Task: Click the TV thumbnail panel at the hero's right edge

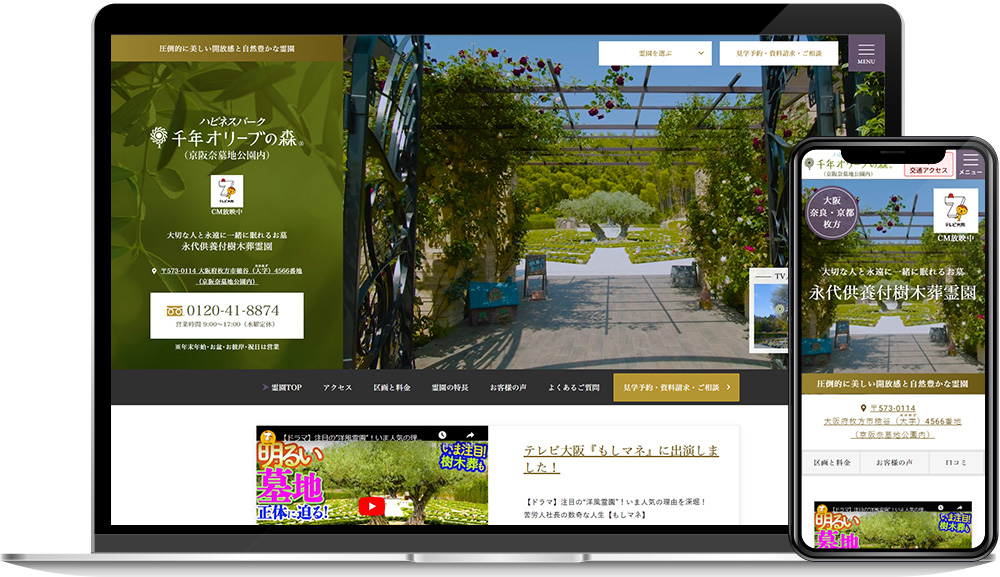Action: point(769,310)
